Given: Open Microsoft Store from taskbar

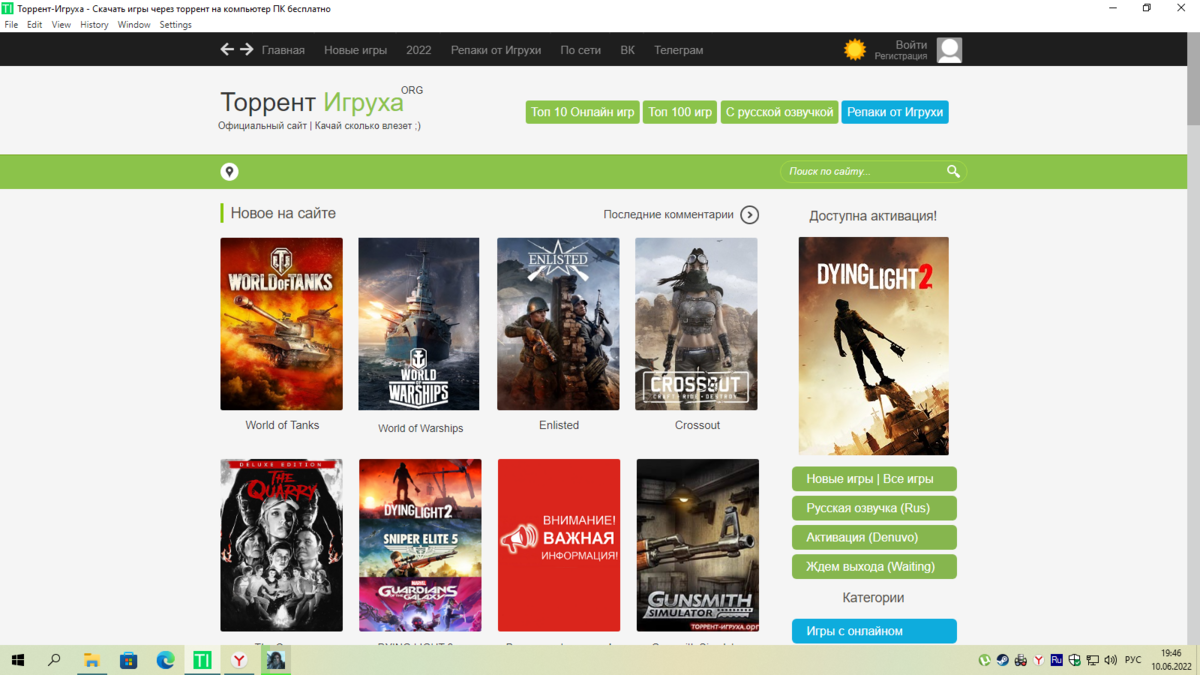Looking at the screenshot, I should pyautogui.click(x=128, y=660).
